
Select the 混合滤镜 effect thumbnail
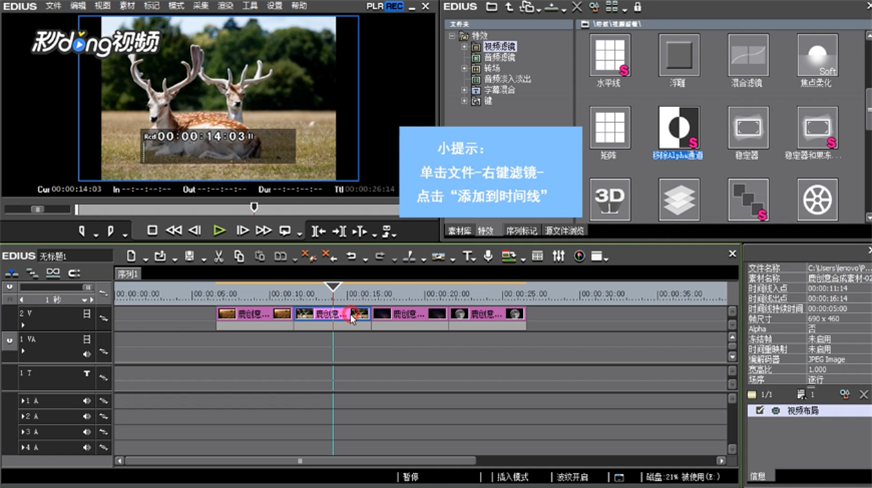point(748,55)
